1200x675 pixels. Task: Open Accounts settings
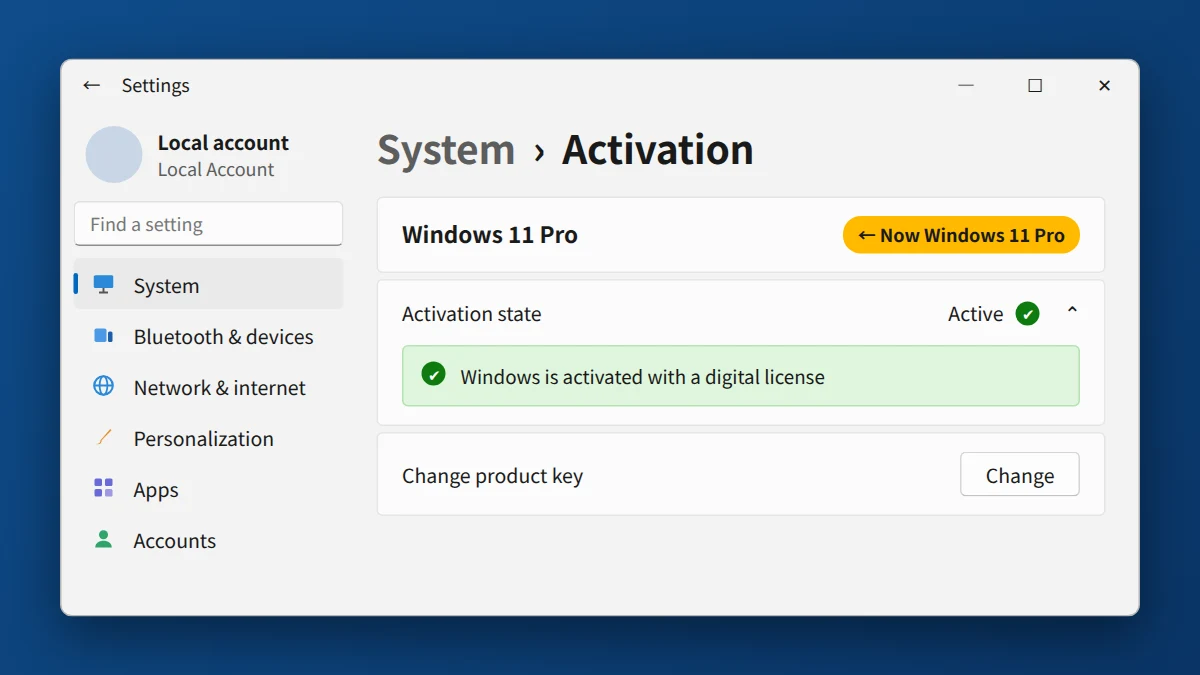[208, 540]
